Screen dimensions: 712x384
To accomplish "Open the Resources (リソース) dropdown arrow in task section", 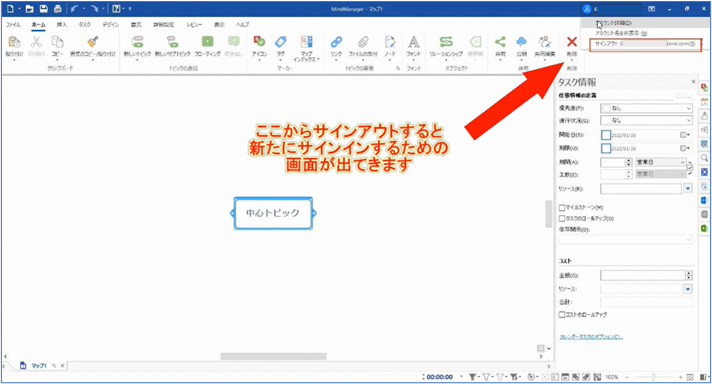I will [688, 188].
